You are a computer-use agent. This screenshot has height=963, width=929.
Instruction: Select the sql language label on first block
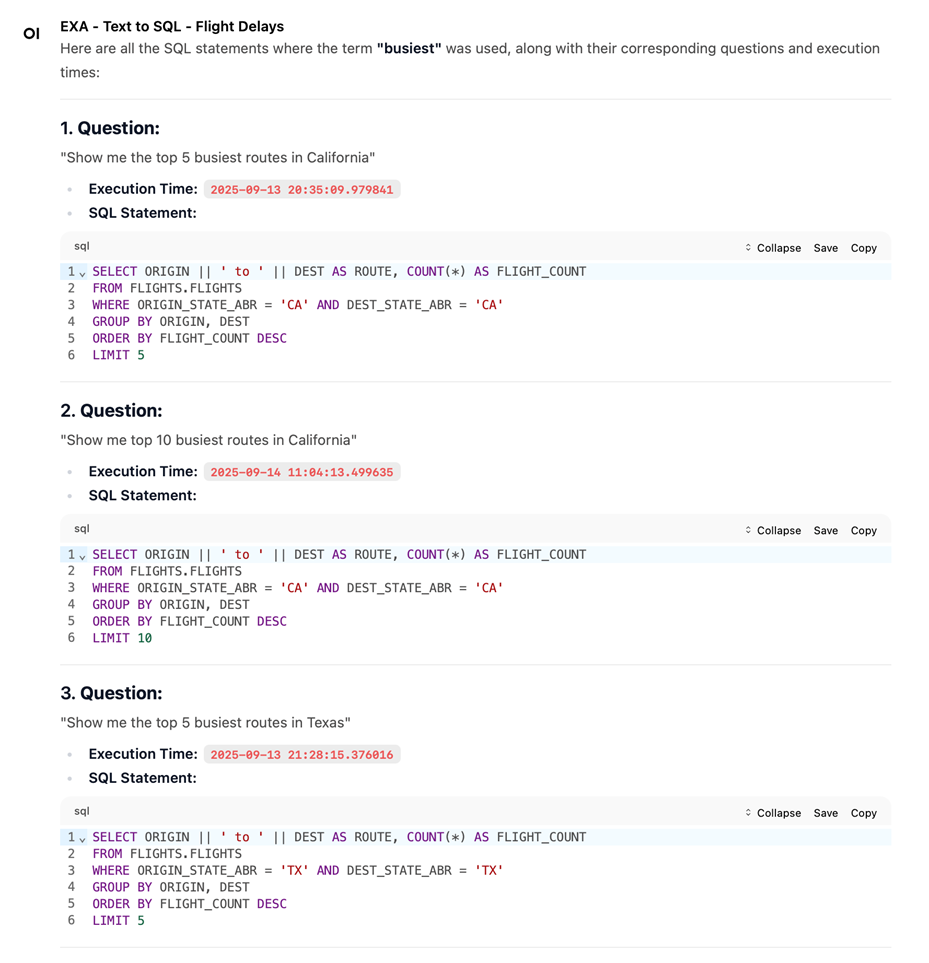click(81, 246)
